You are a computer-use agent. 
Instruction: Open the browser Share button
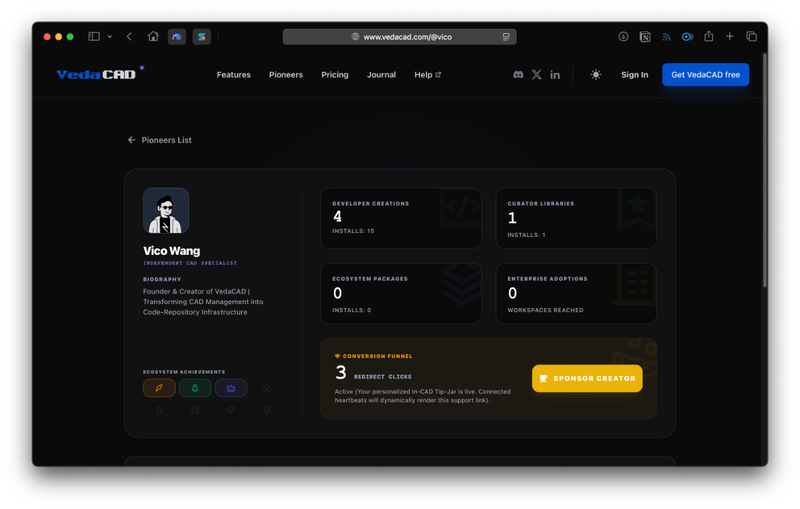coord(708,36)
